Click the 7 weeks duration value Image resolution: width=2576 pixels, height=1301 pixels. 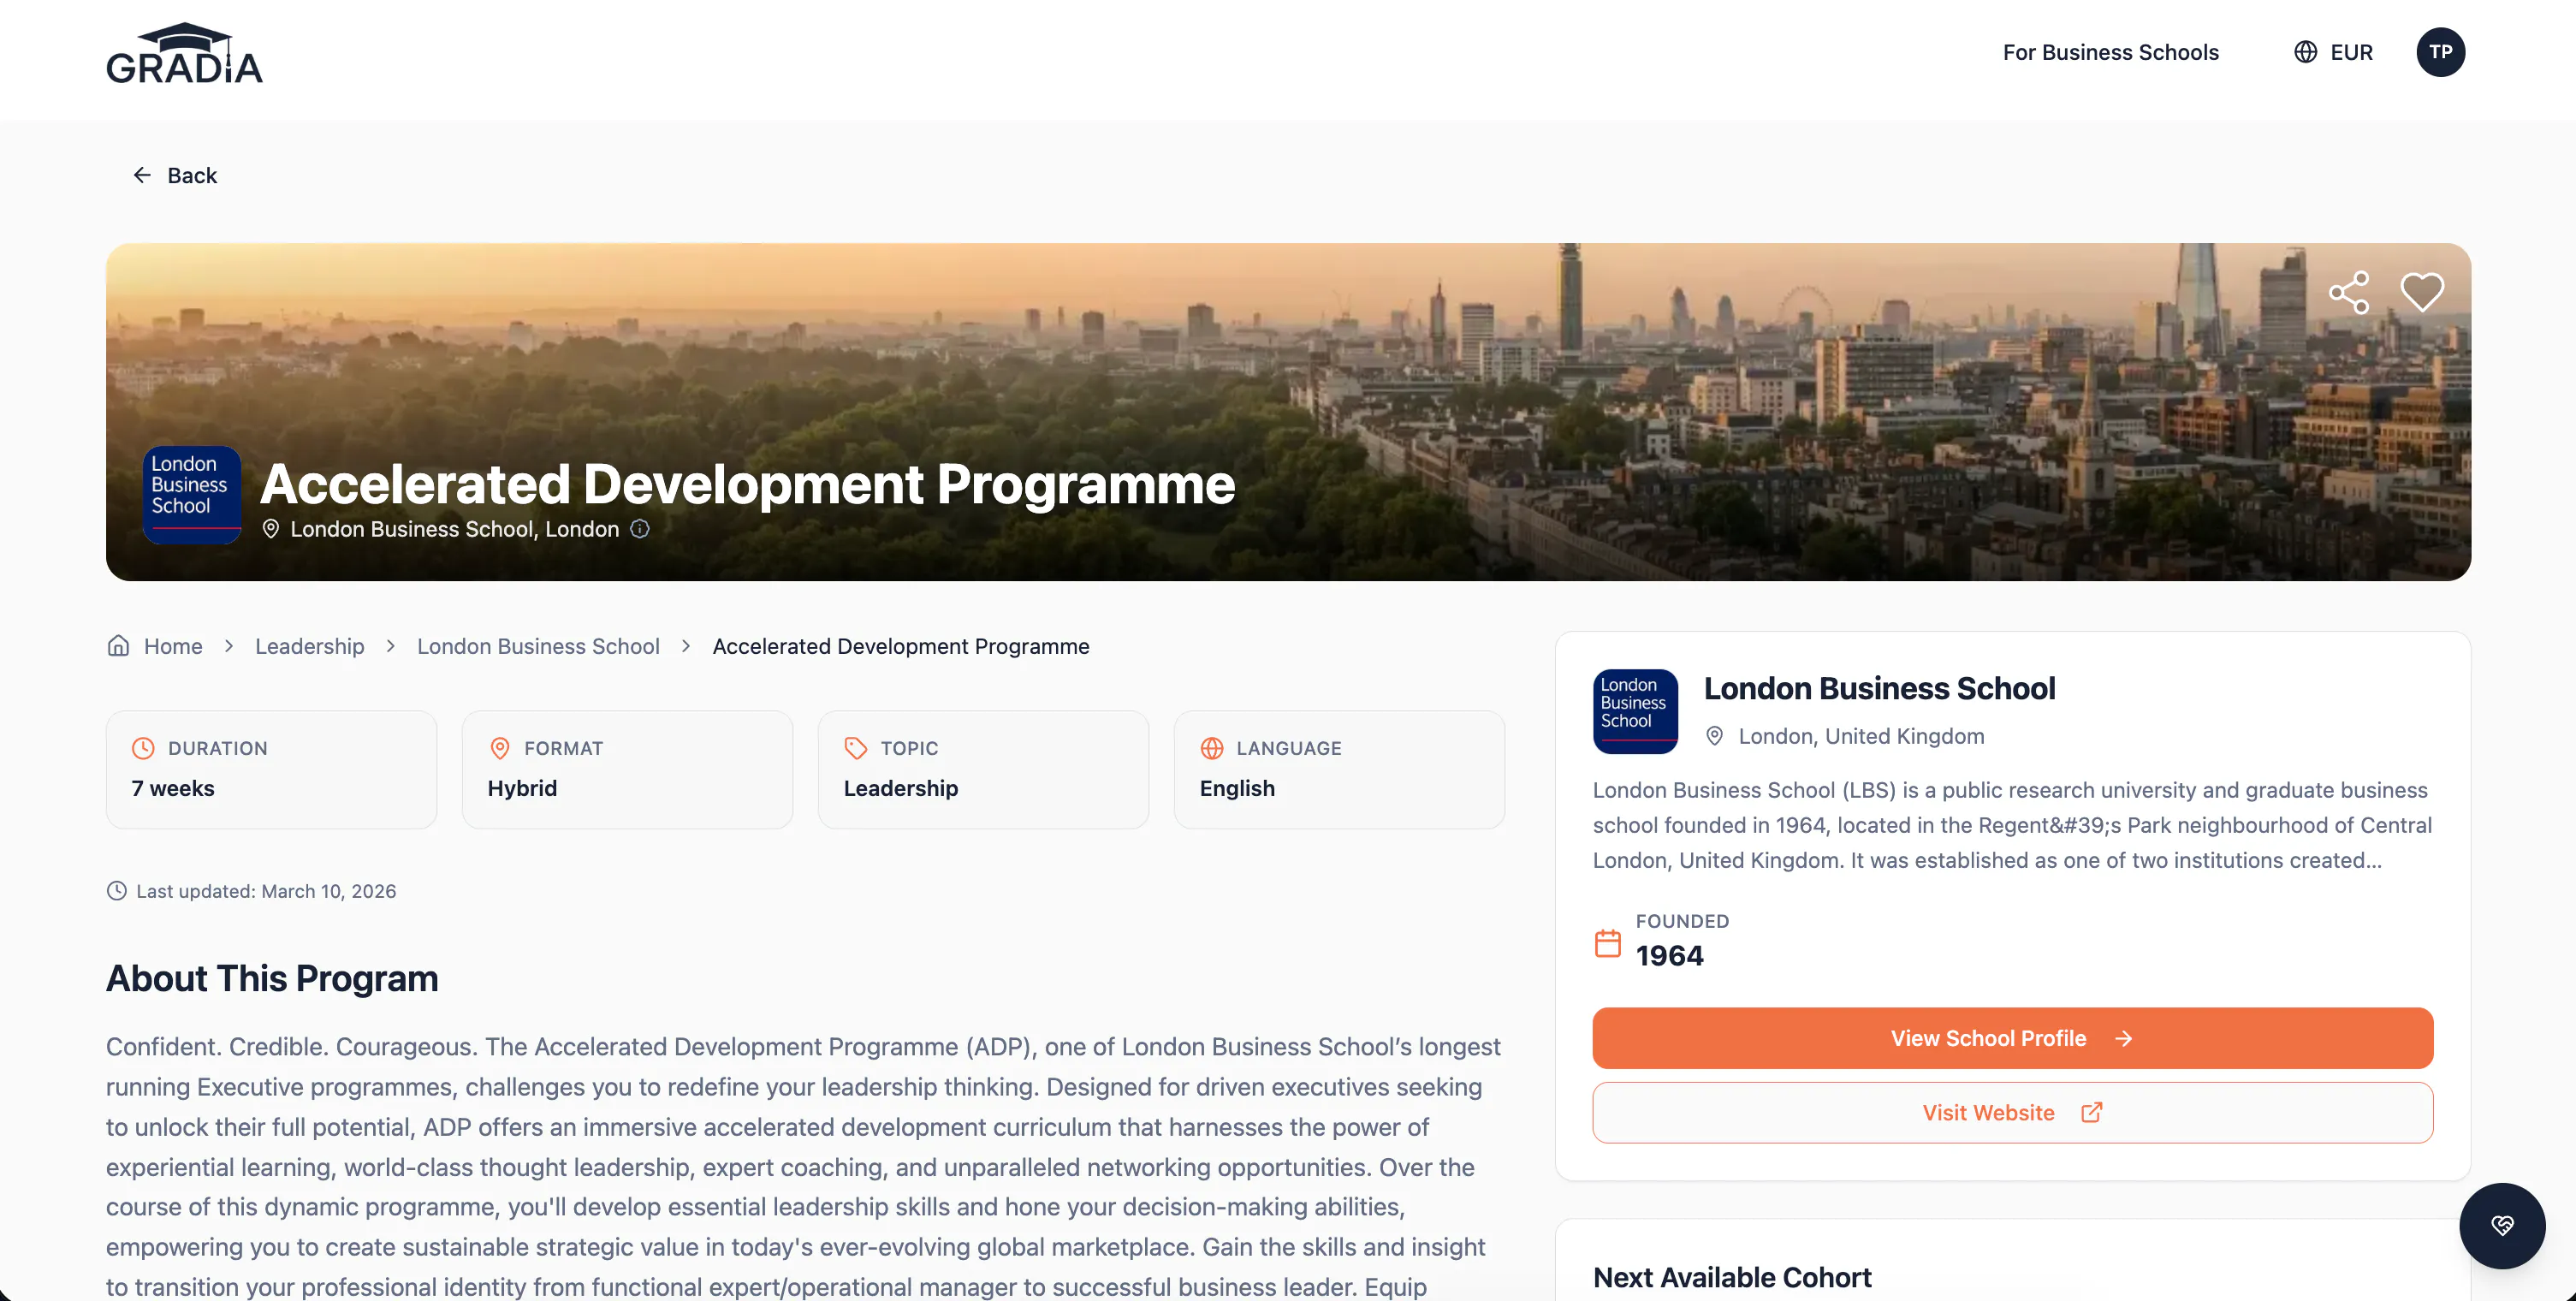click(173, 788)
